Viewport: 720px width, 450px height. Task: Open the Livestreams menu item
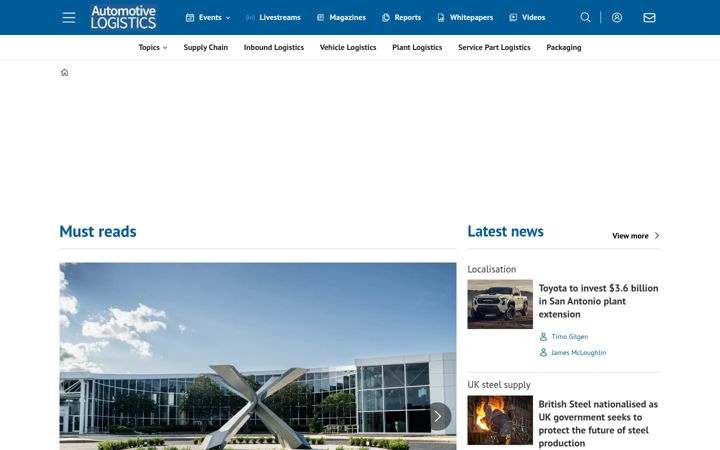pyautogui.click(x=280, y=17)
